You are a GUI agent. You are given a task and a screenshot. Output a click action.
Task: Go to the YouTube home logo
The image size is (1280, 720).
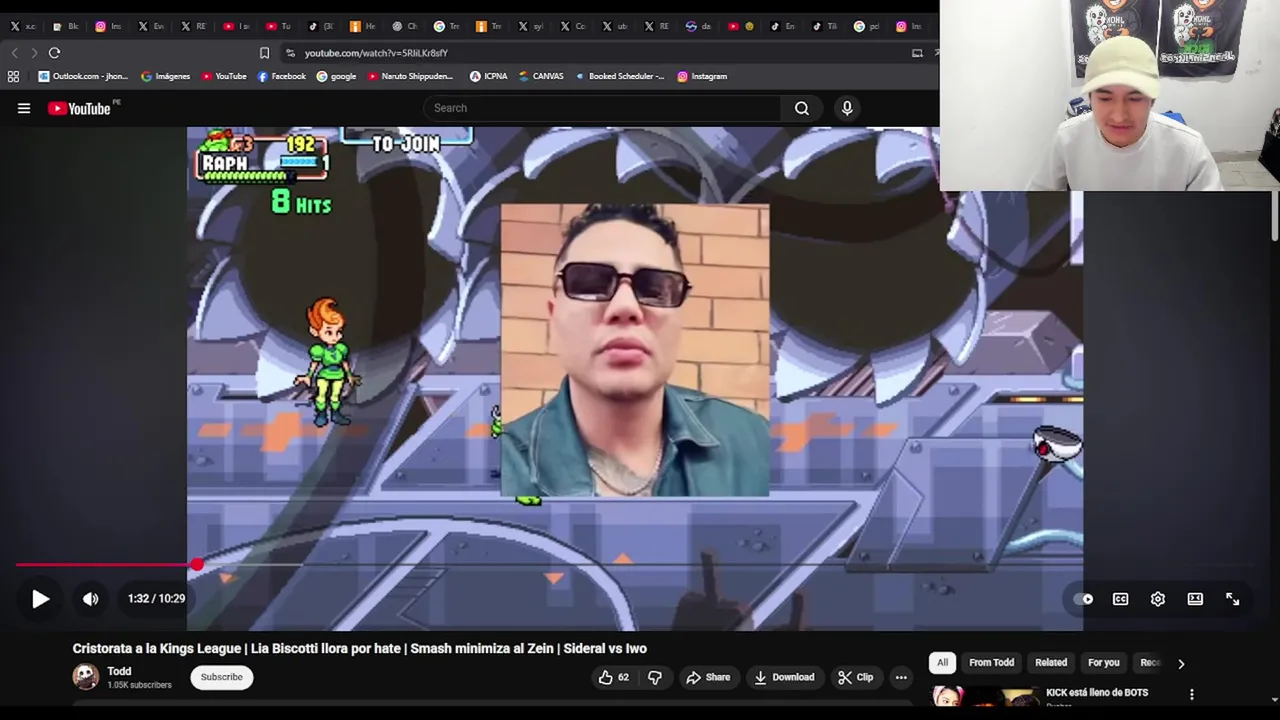click(x=80, y=108)
